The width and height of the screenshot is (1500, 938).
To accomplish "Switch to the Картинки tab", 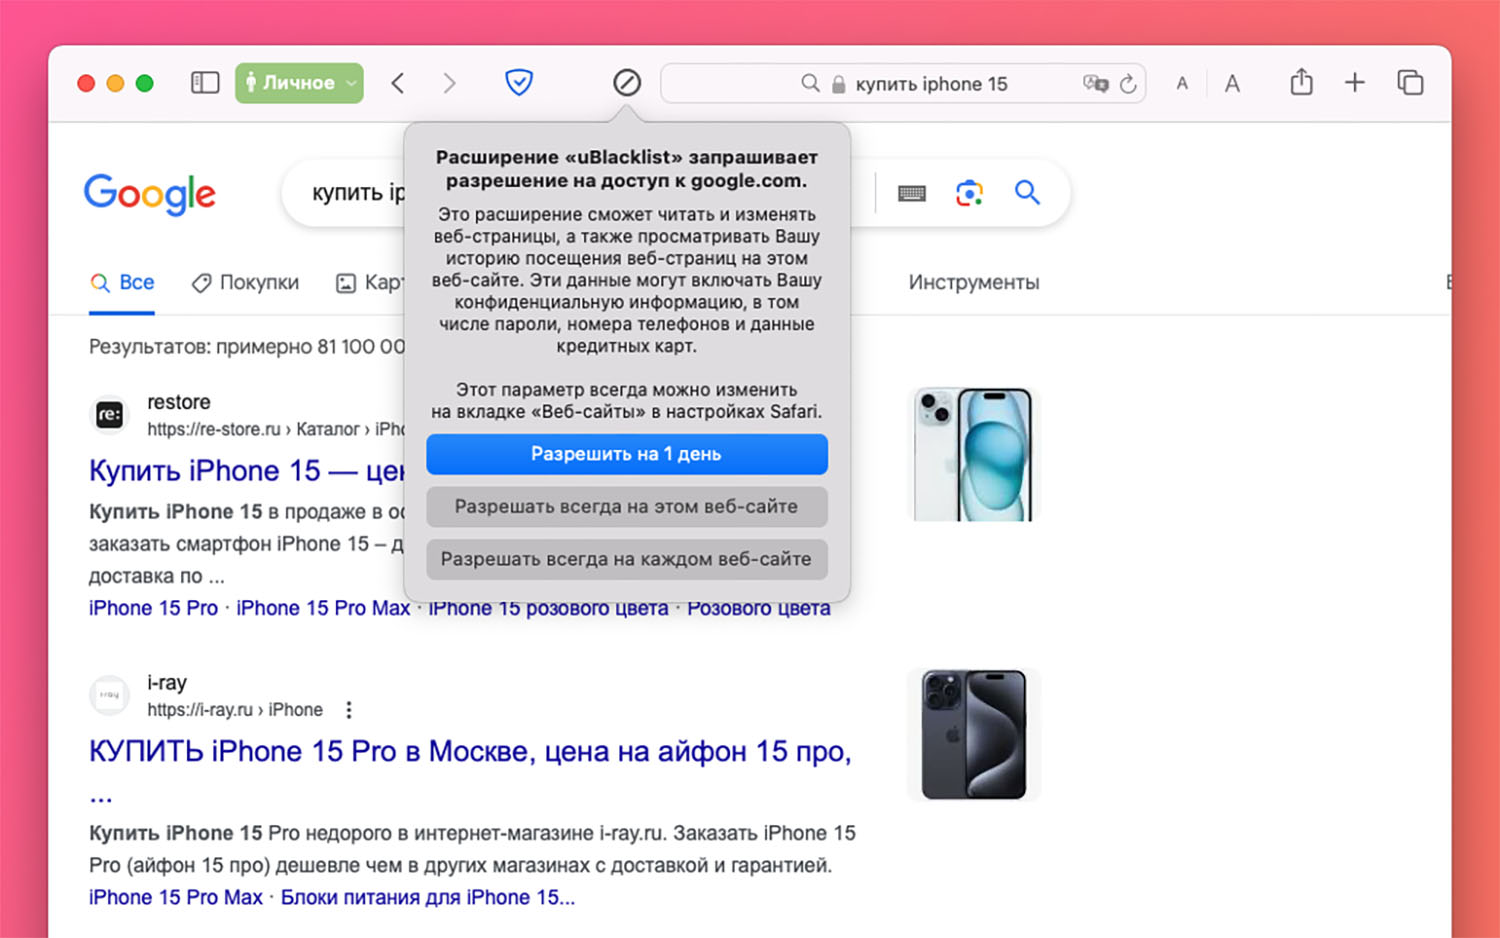I will pyautogui.click(x=369, y=283).
